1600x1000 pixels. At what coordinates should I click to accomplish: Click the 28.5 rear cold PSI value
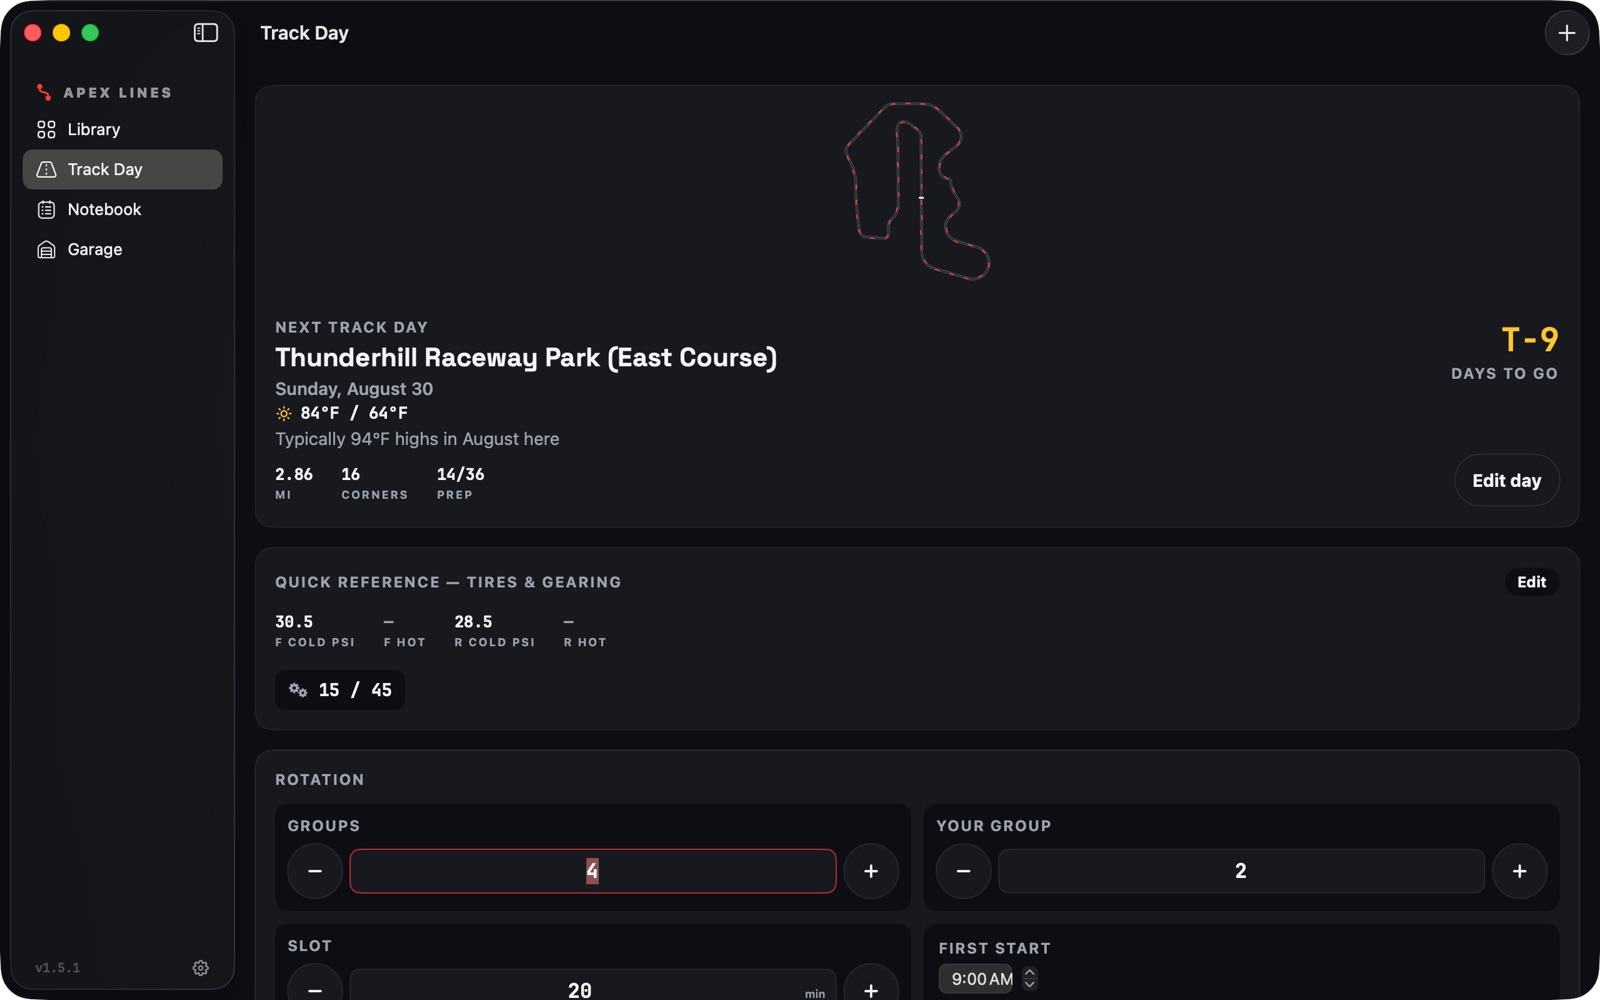473,622
